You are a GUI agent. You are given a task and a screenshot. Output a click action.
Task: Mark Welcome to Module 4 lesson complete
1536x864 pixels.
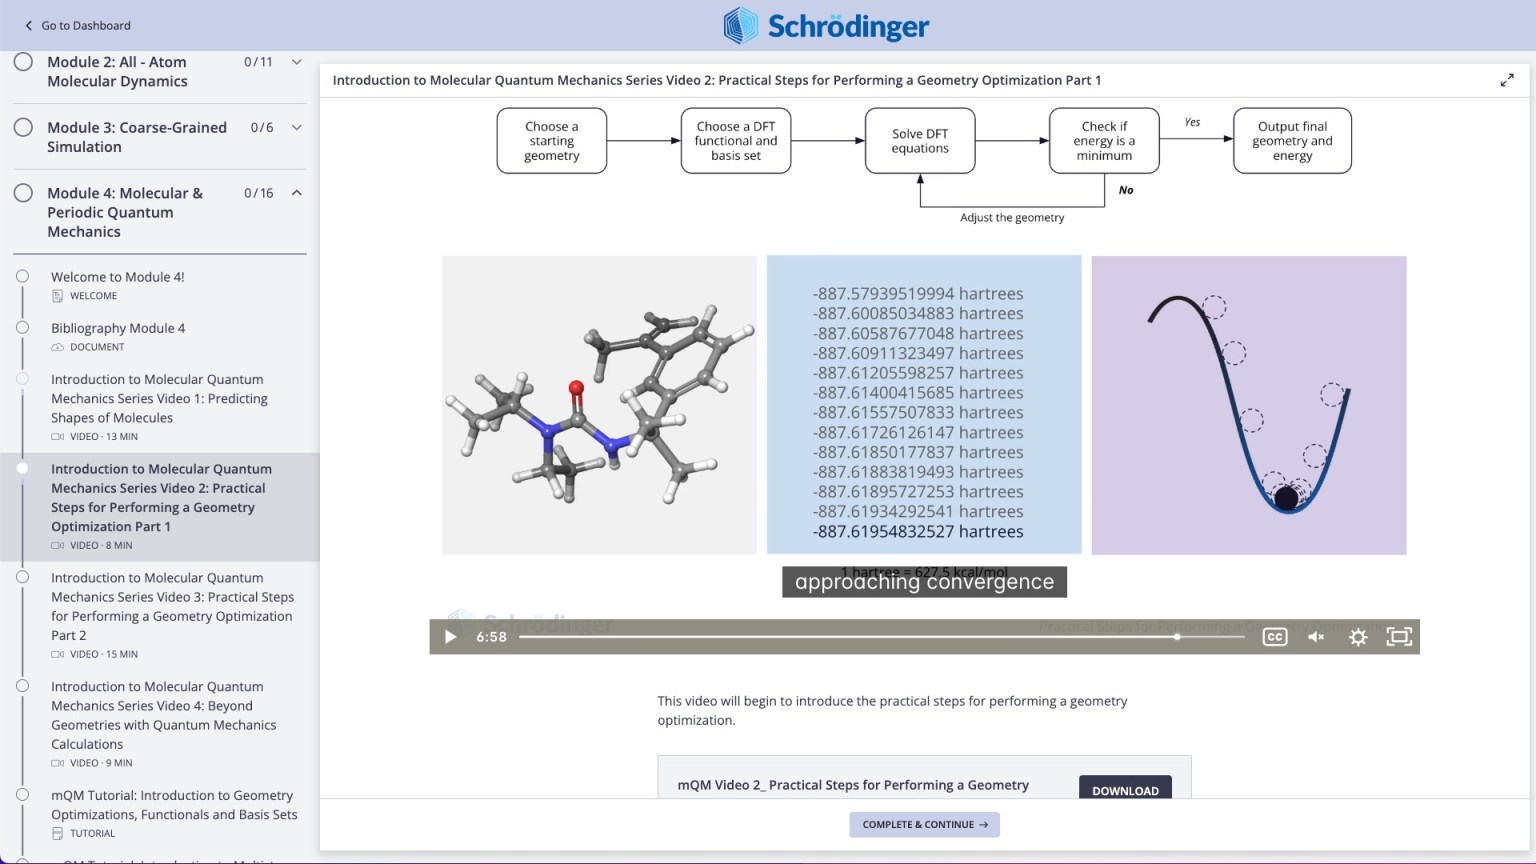click(23, 276)
